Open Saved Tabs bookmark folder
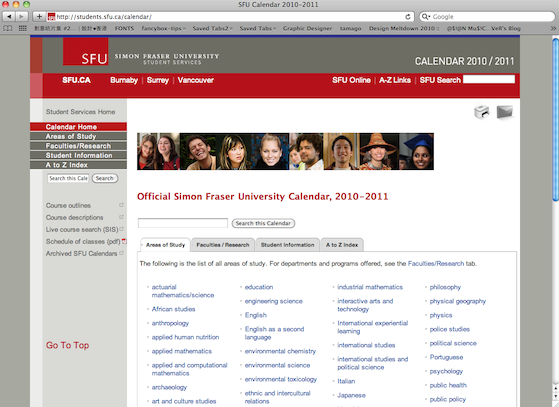The height and width of the screenshot is (407, 559). tap(258, 29)
